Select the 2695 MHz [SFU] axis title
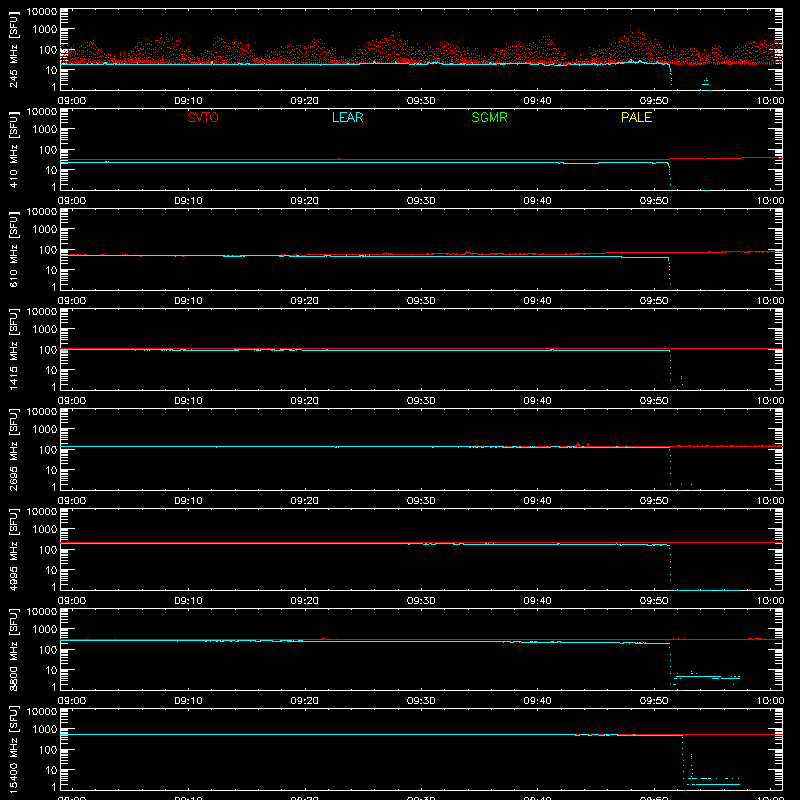This screenshot has width=800, height=800. [14, 450]
